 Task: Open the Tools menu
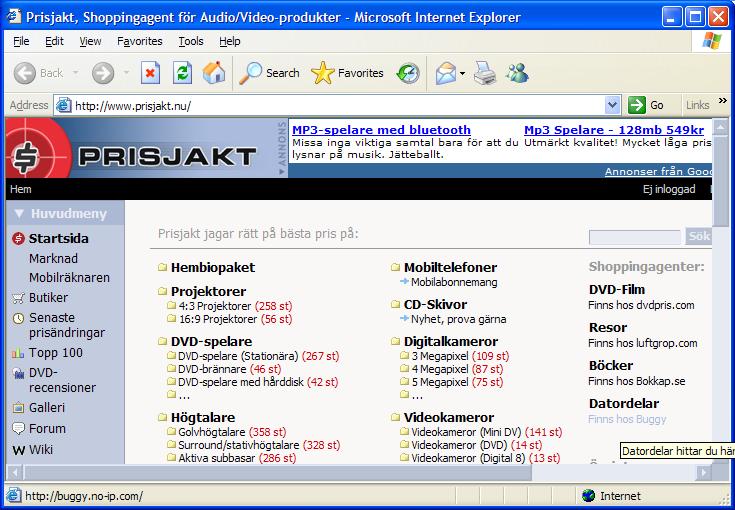pyautogui.click(x=191, y=41)
